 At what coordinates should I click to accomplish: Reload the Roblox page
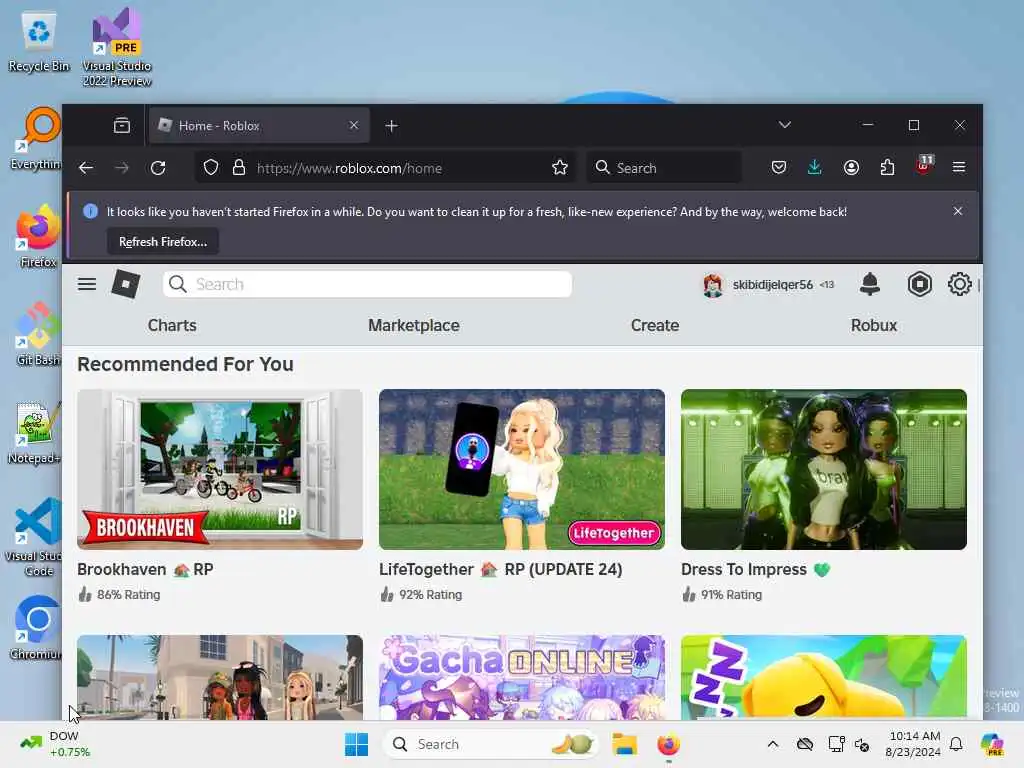[x=158, y=168]
